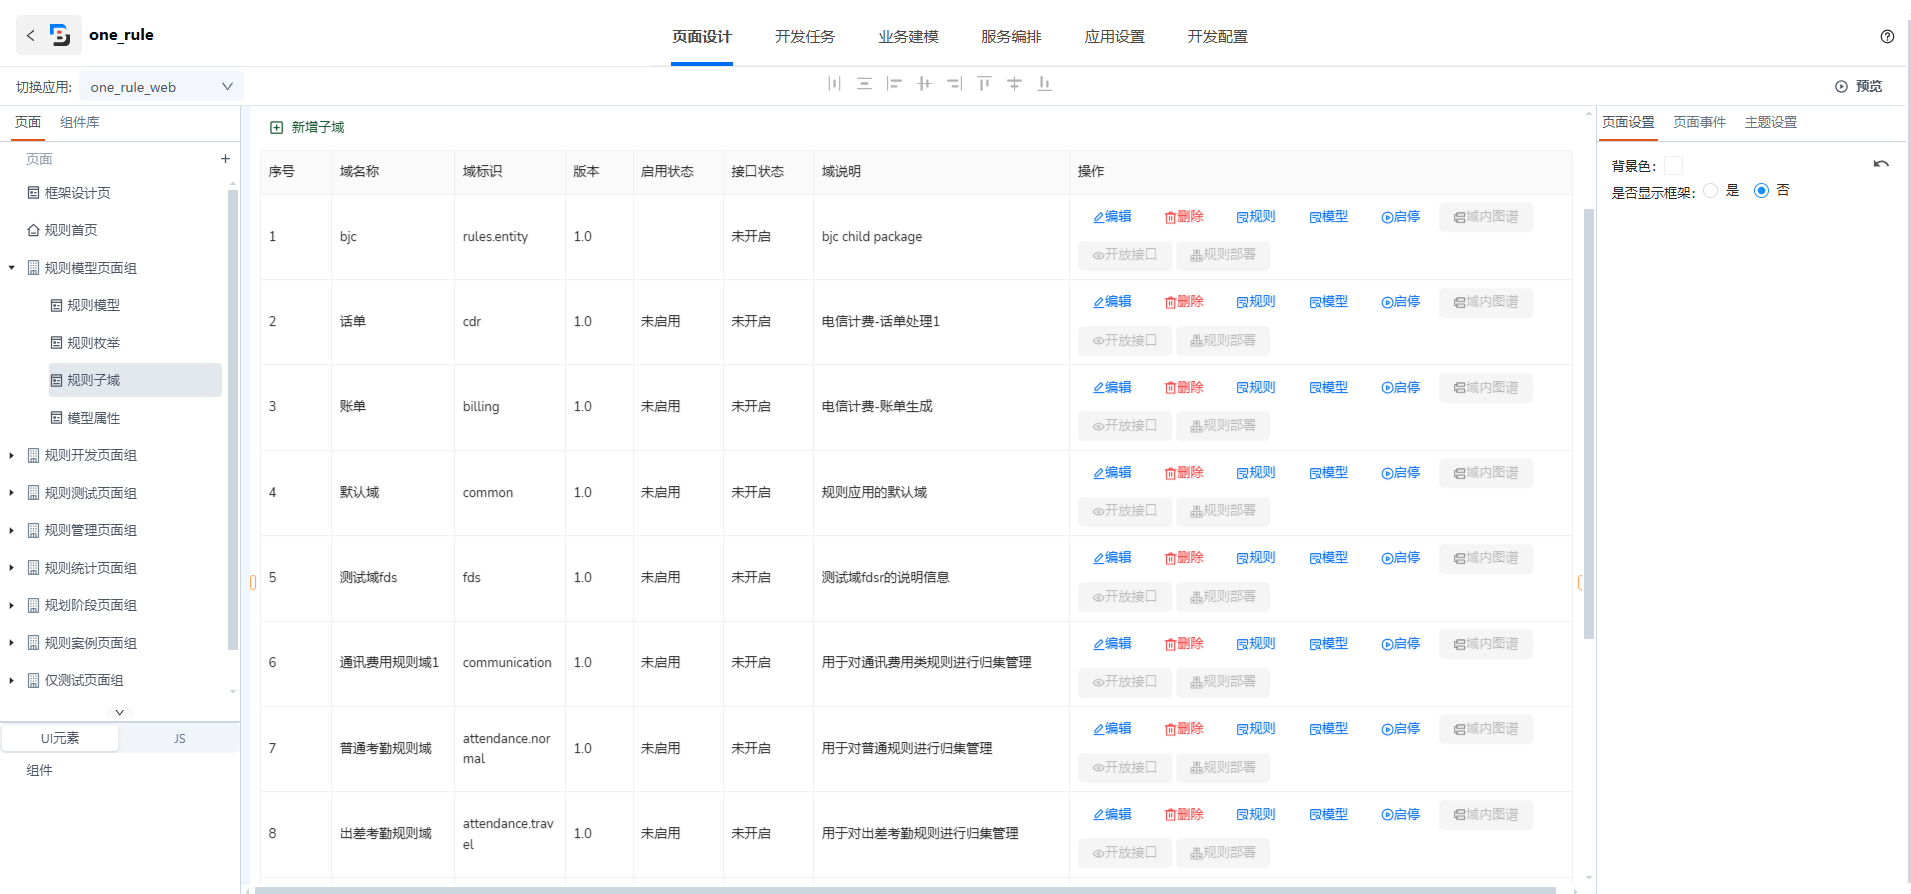Switch to the JS toggle tab
1911x894 pixels.
point(180,739)
